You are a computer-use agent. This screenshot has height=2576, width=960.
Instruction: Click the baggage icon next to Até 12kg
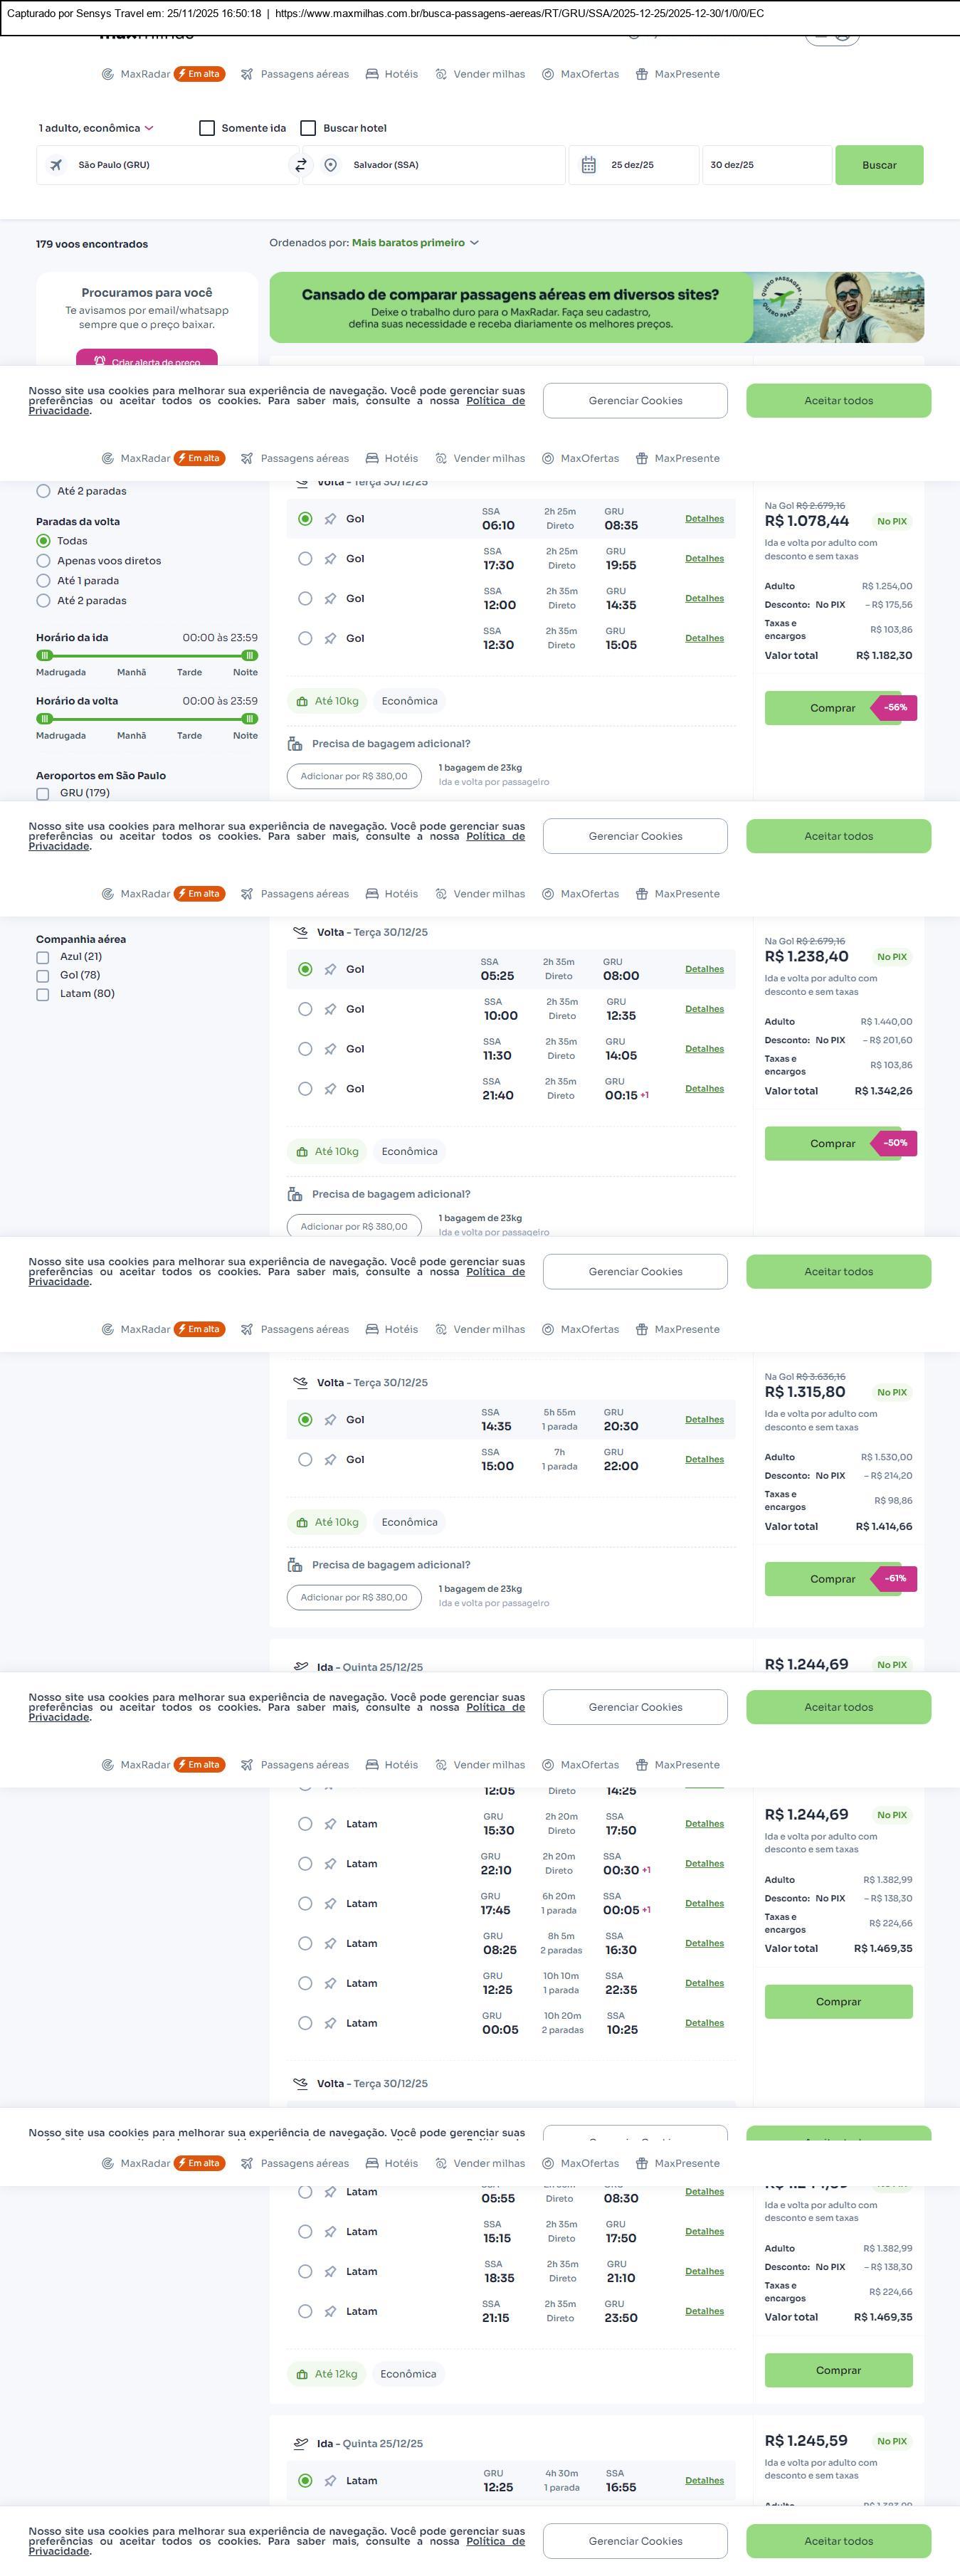[302, 2374]
